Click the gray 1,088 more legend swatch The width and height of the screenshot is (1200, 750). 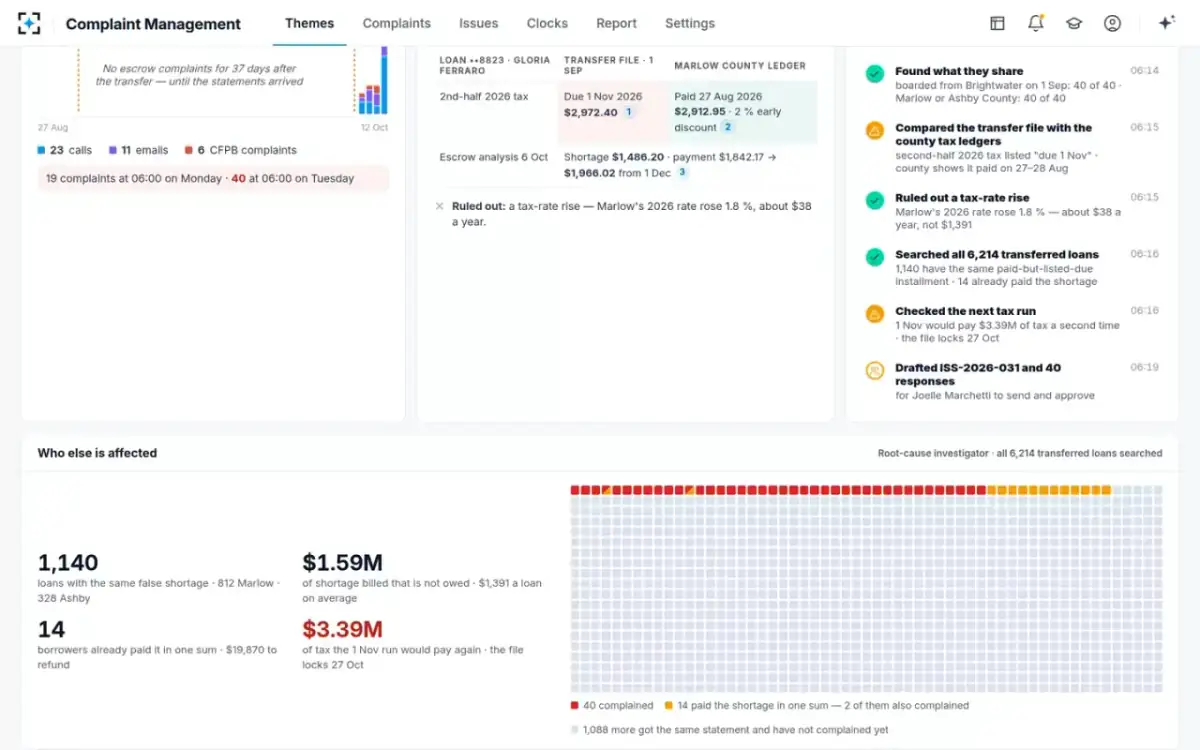[575, 730]
